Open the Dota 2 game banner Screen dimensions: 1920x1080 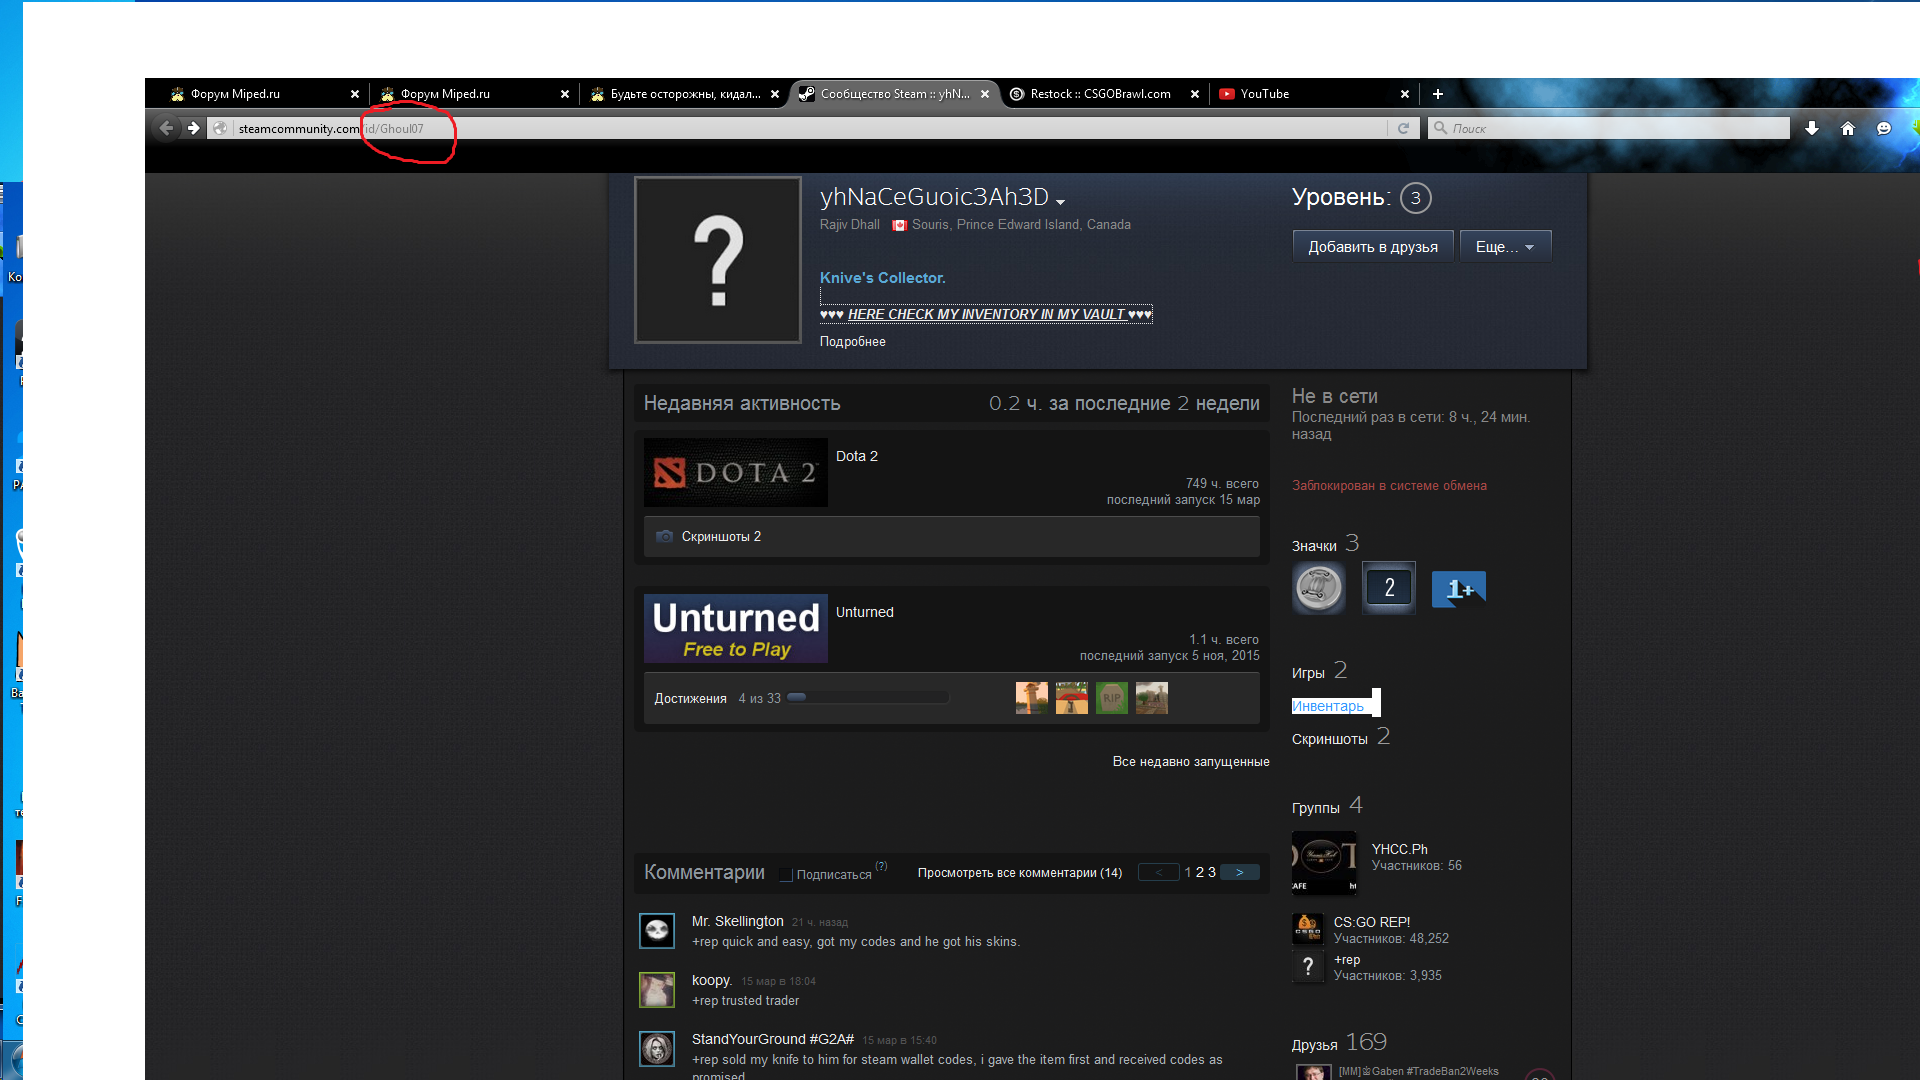coord(736,472)
